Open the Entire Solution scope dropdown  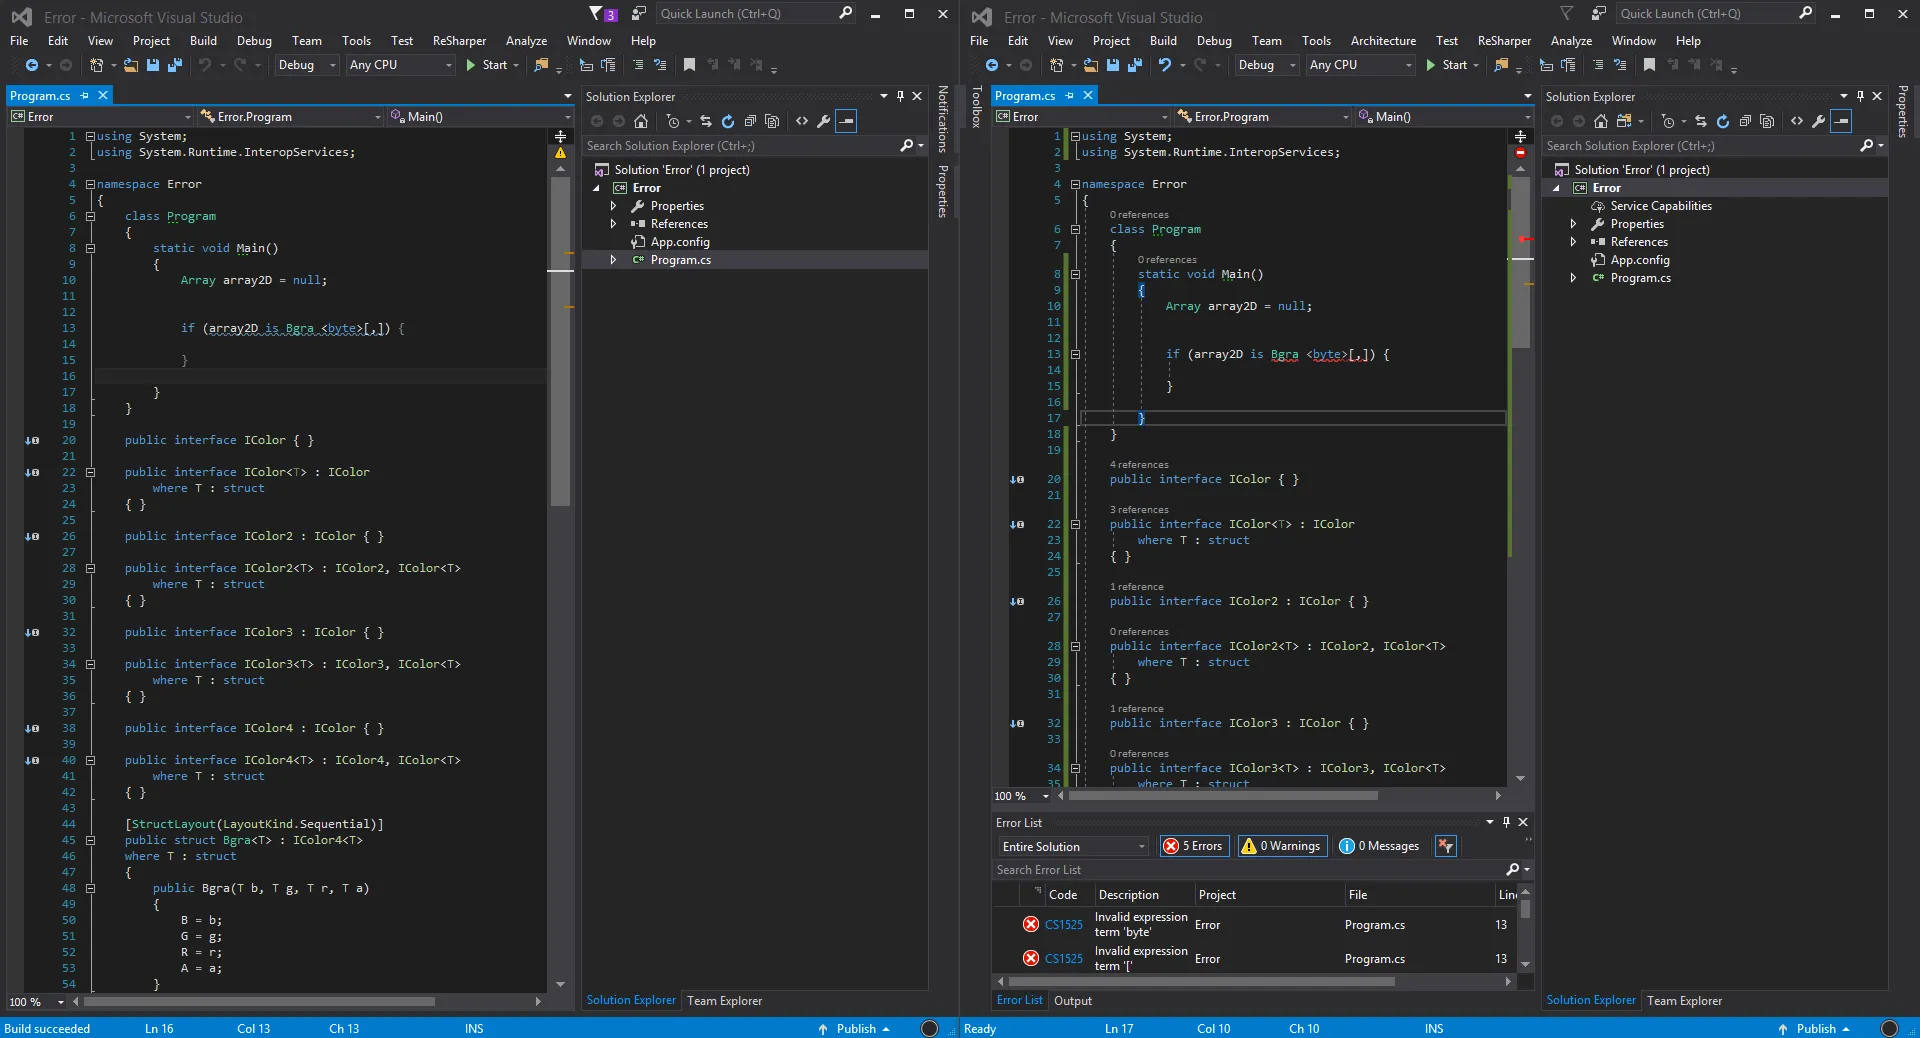click(1073, 846)
